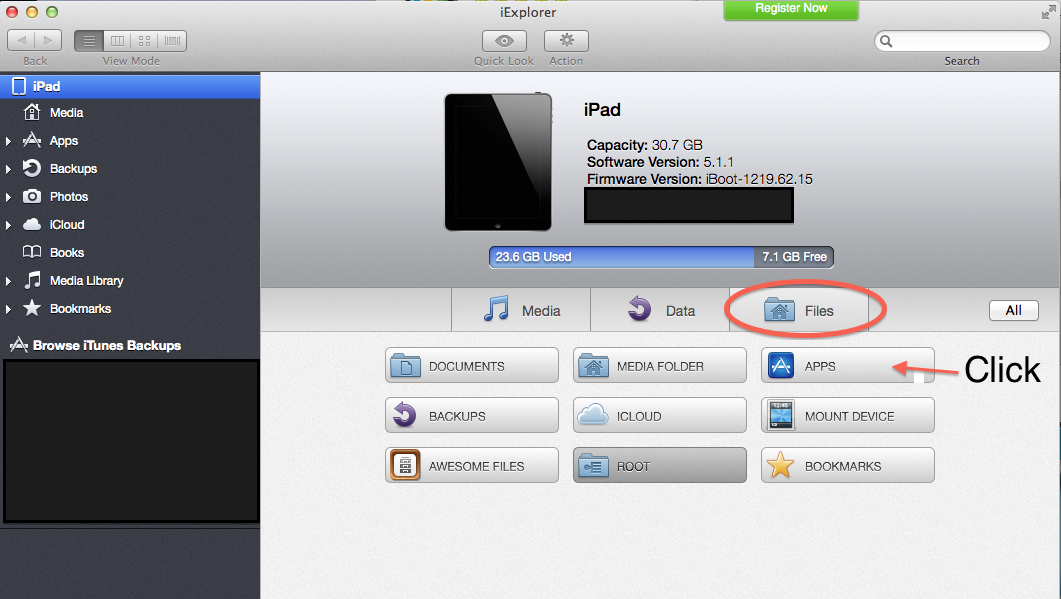
Task: Click the MOUNT DEVICE button
Action: point(848,416)
